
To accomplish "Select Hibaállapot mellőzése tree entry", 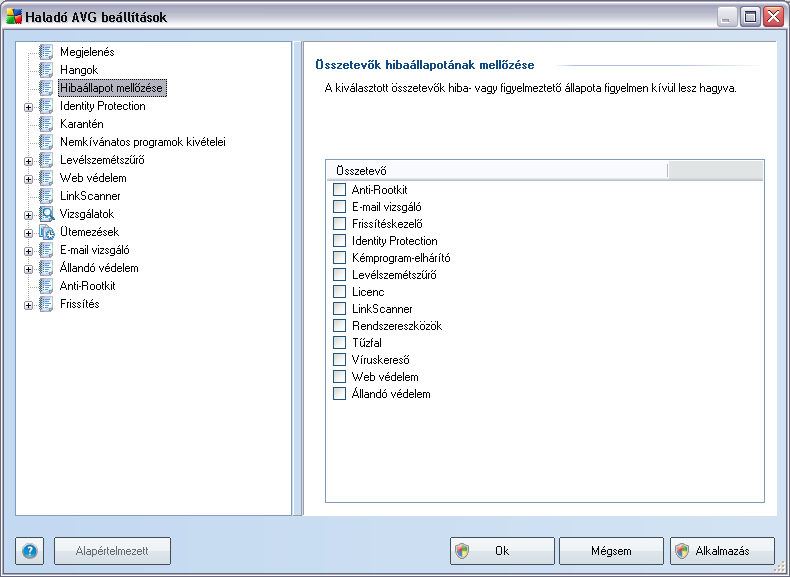I will click(111, 88).
